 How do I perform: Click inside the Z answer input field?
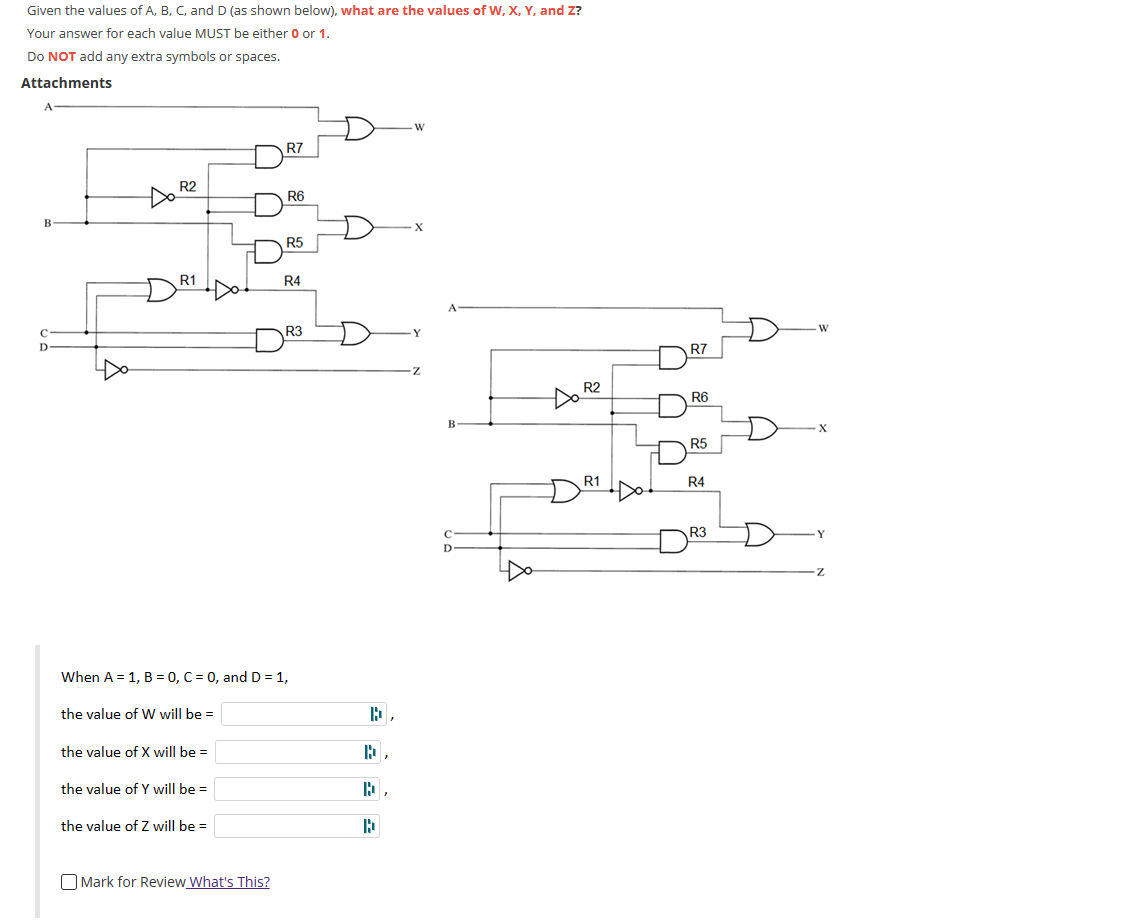(285, 825)
